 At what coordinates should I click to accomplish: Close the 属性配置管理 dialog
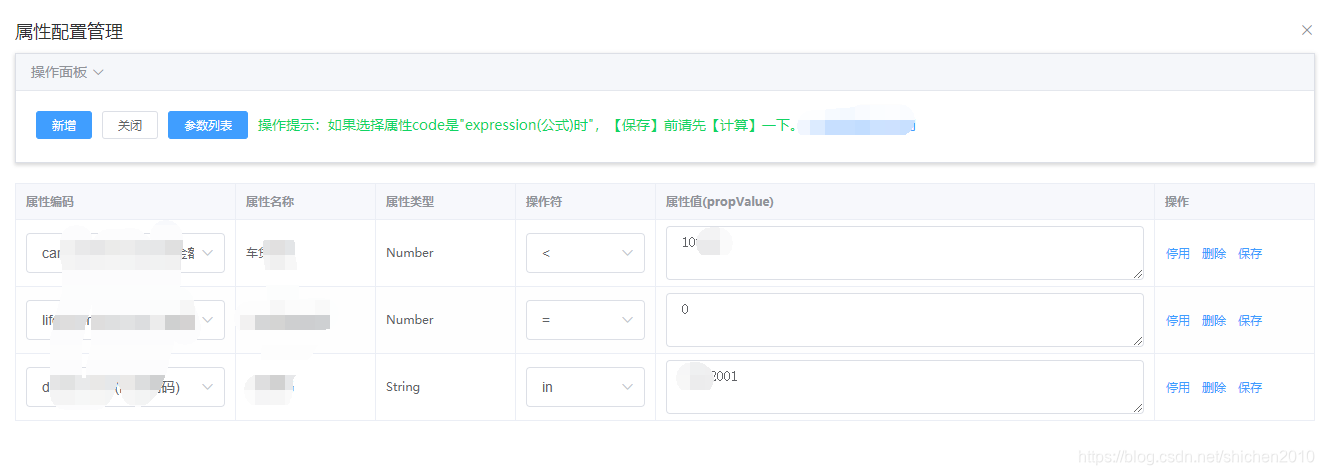click(1306, 30)
